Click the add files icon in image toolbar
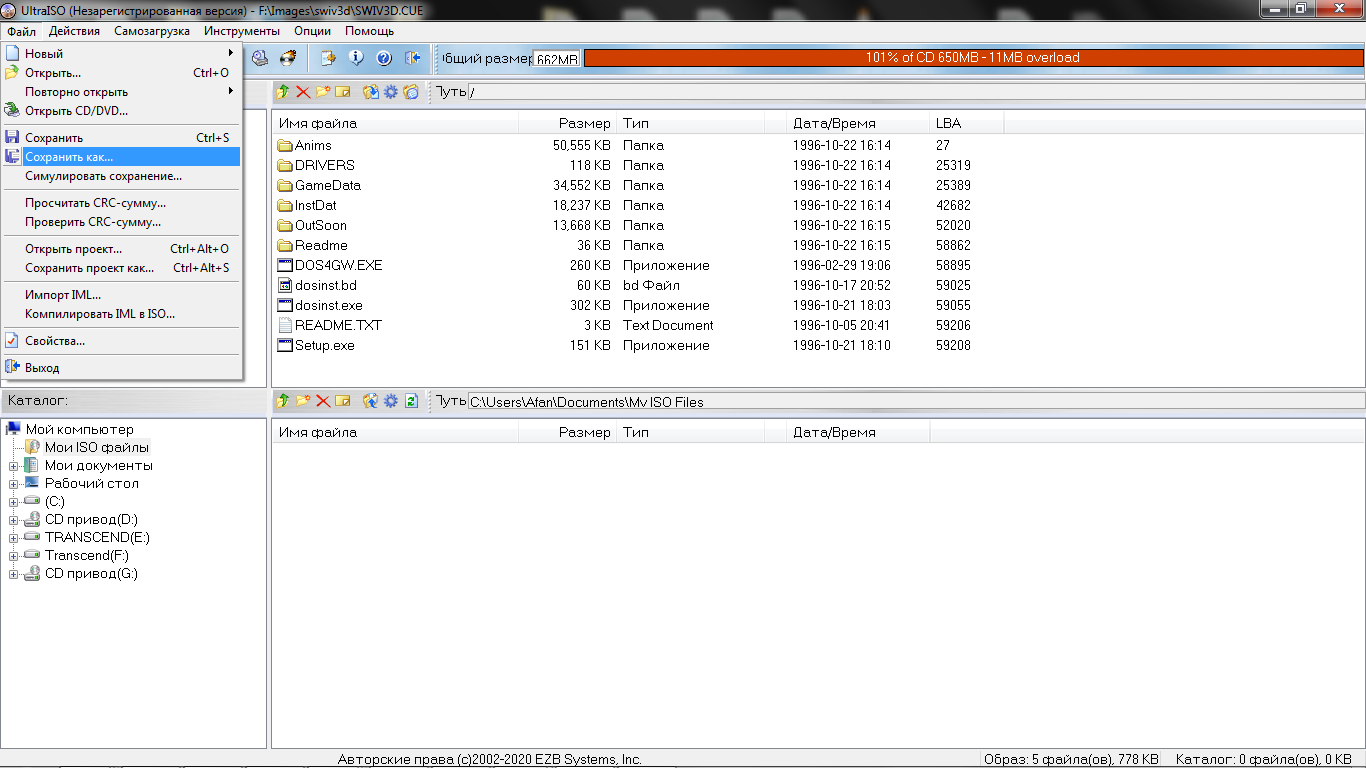The width and height of the screenshot is (1366, 768). click(371, 92)
